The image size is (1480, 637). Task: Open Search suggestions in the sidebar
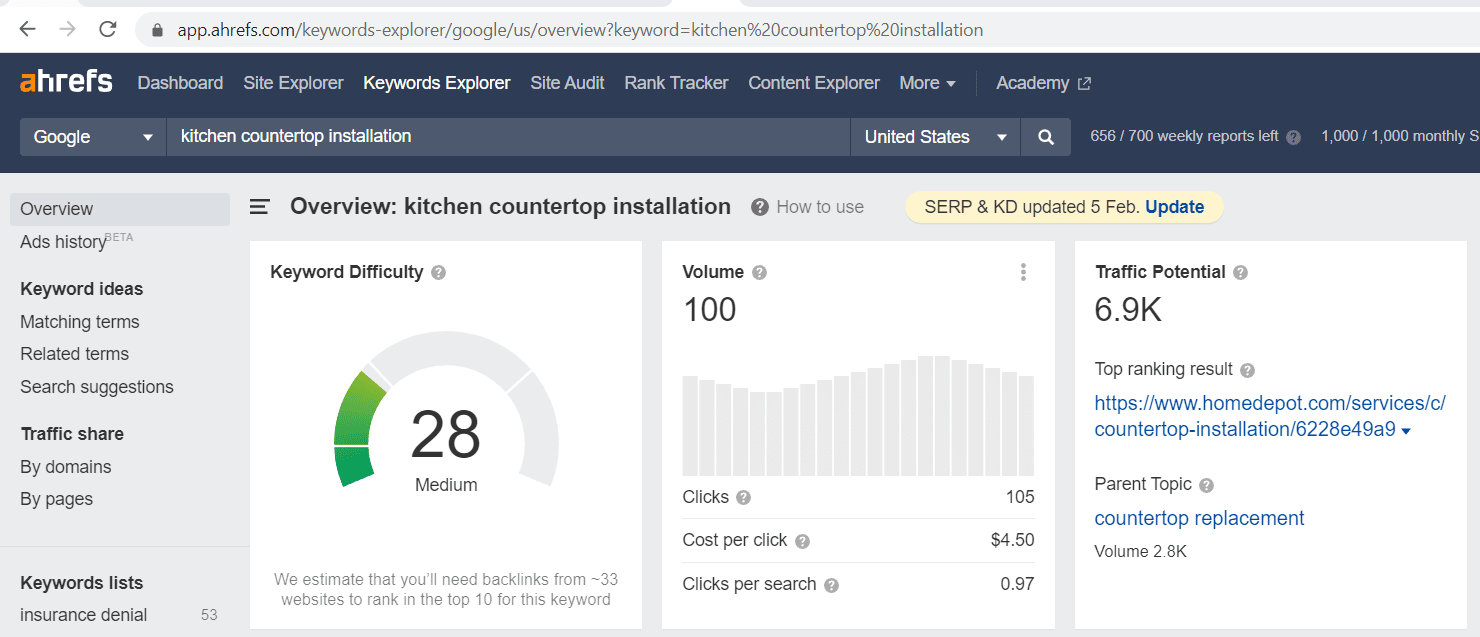(97, 387)
